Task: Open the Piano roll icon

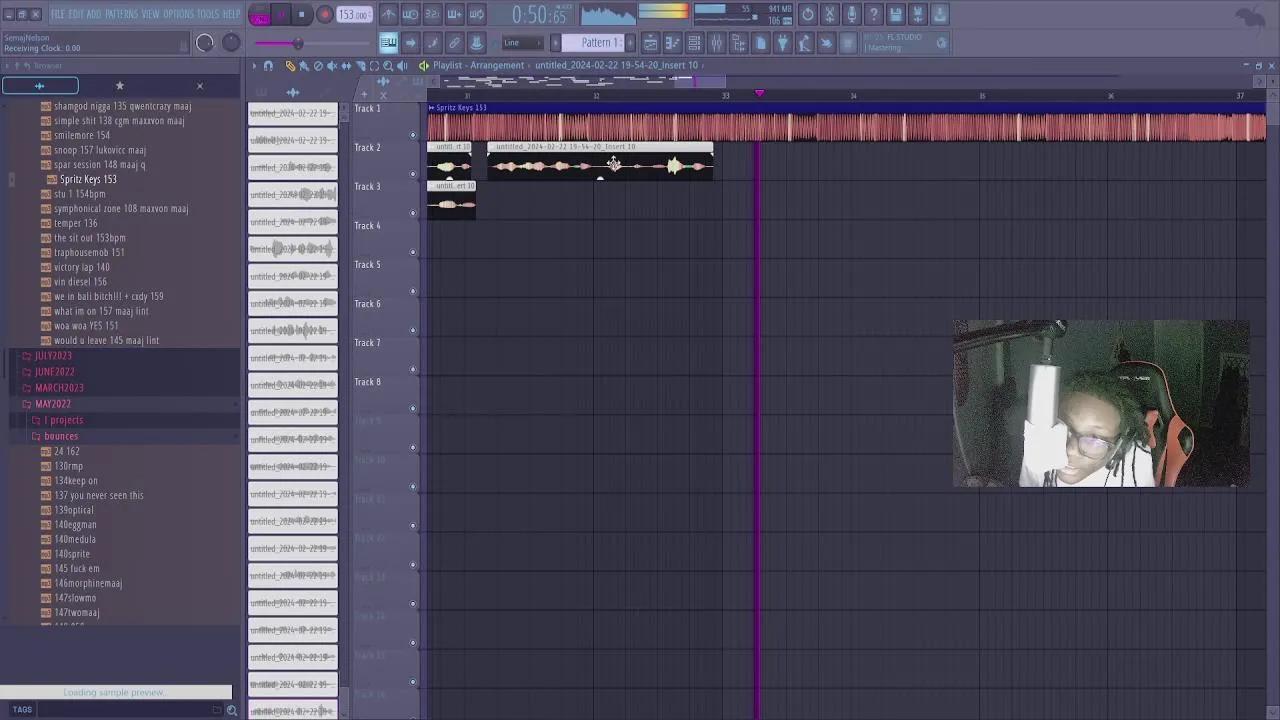Action: click(x=672, y=42)
